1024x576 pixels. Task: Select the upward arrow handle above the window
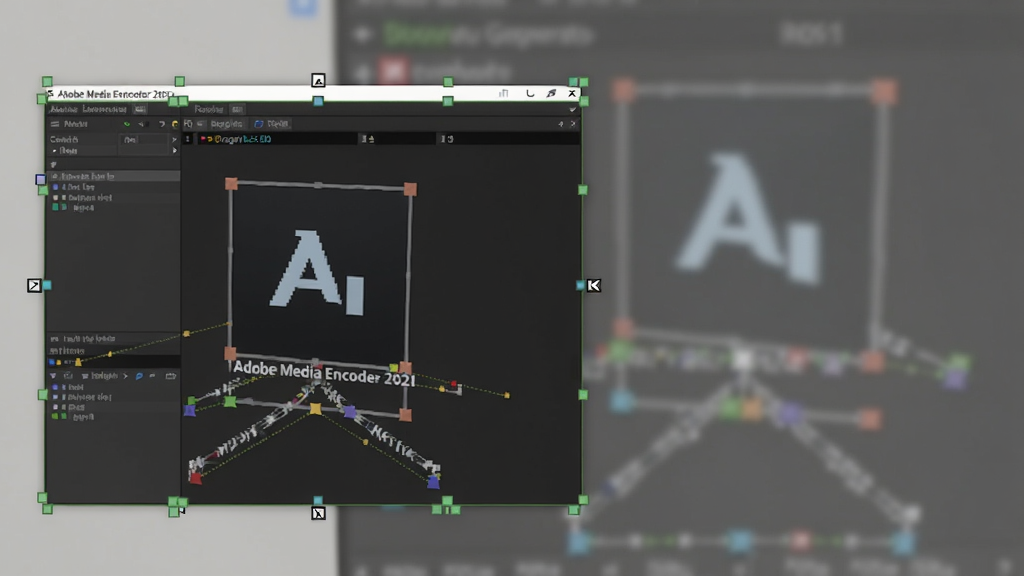tap(318, 80)
